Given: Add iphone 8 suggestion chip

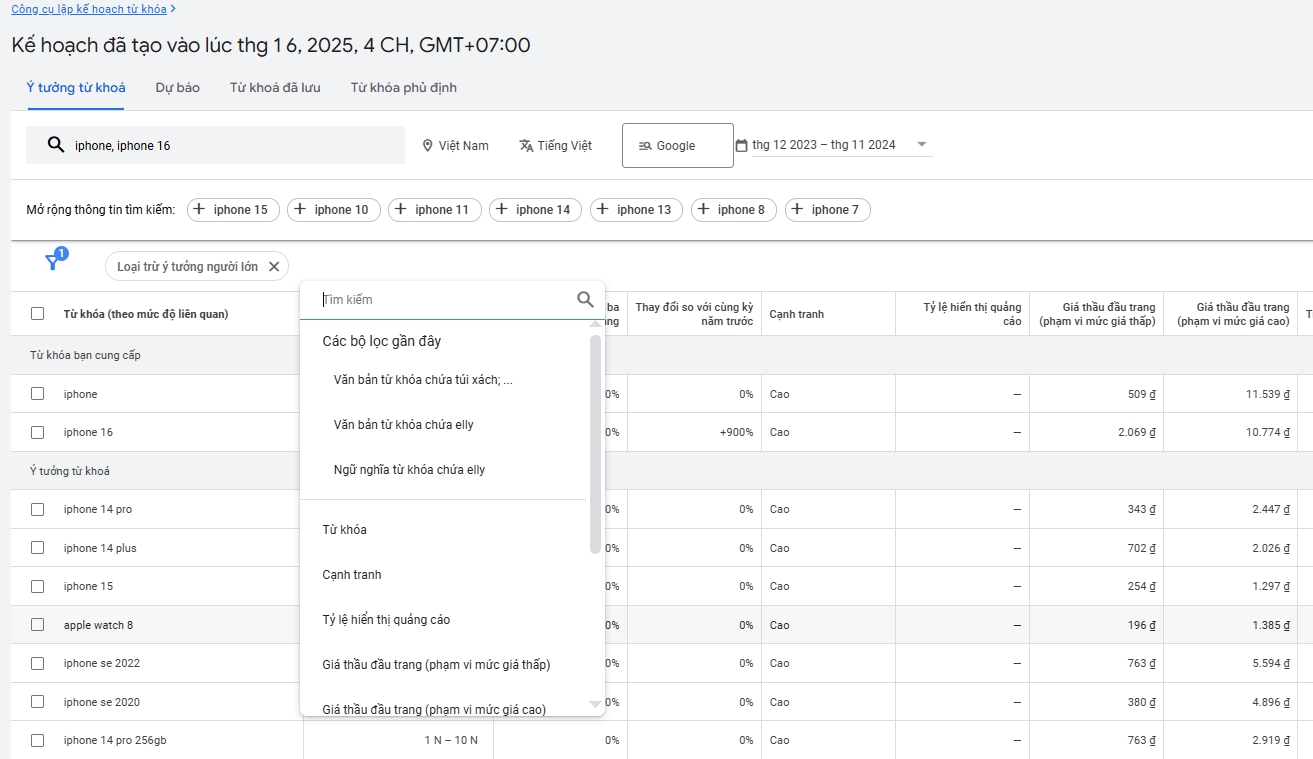Looking at the screenshot, I should (734, 210).
